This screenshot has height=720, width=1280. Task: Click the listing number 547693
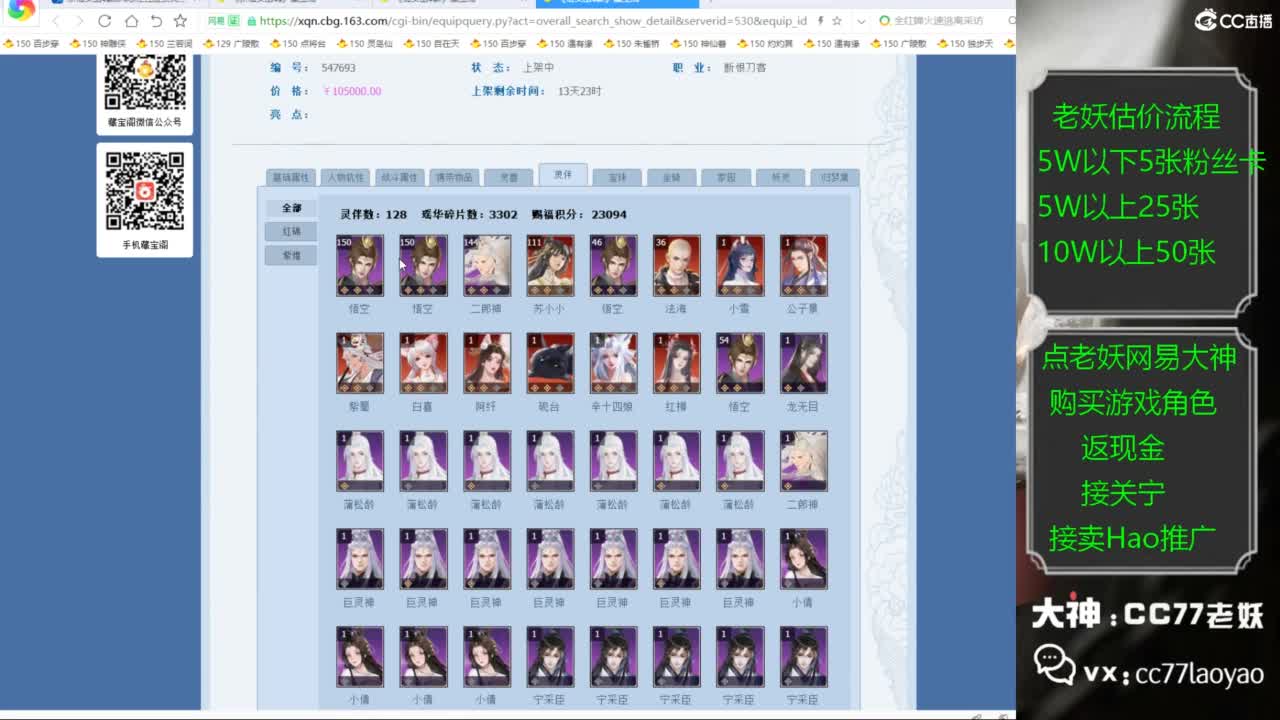tap(338, 68)
